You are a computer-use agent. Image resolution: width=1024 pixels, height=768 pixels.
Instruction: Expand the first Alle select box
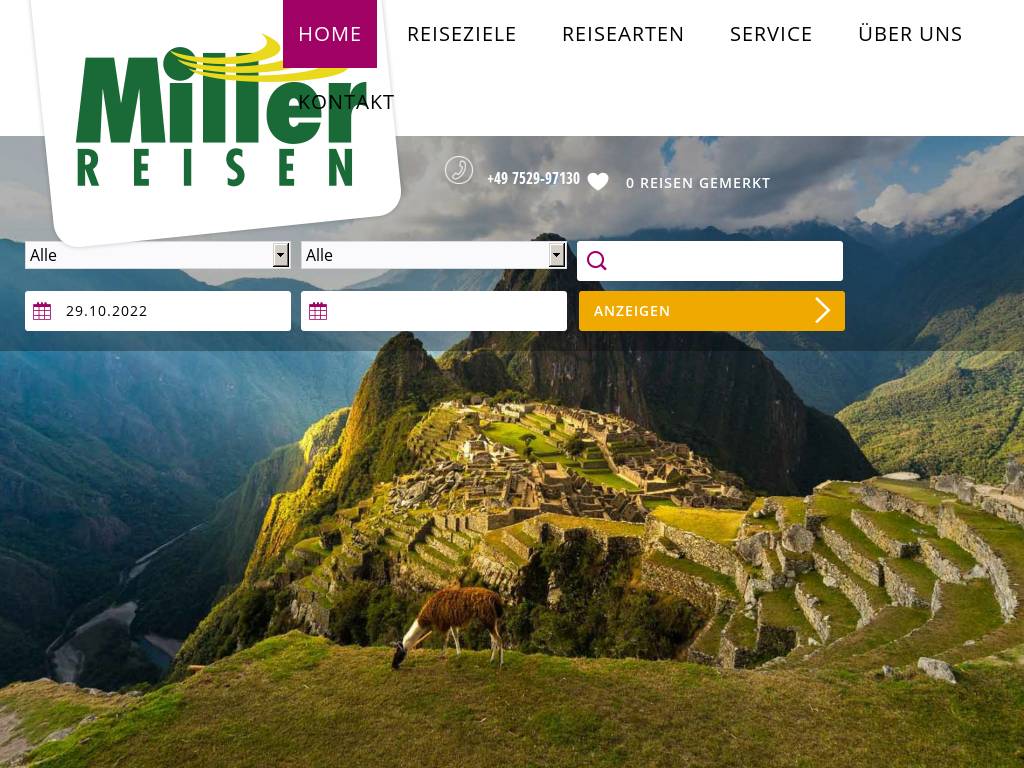pos(157,255)
